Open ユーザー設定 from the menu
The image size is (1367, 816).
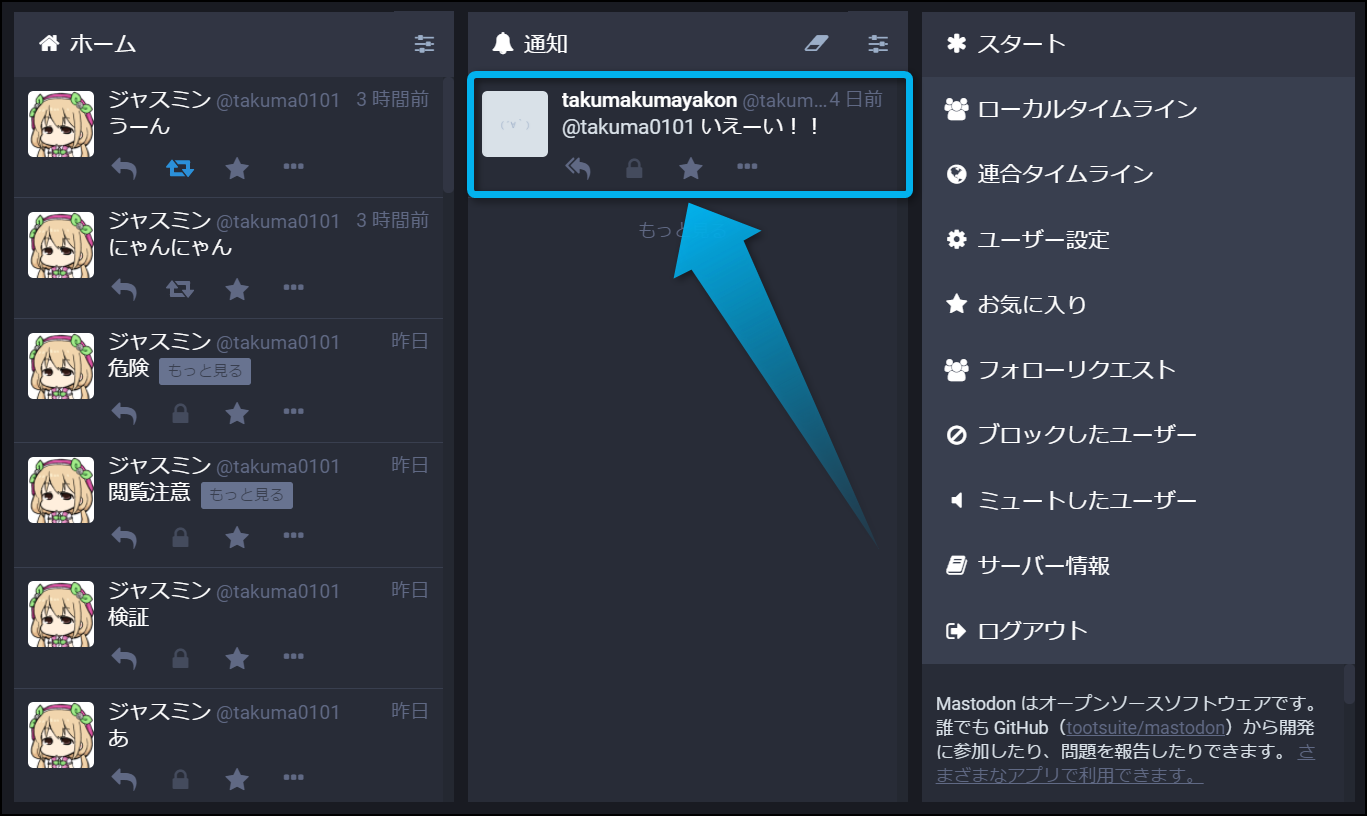tap(1043, 240)
